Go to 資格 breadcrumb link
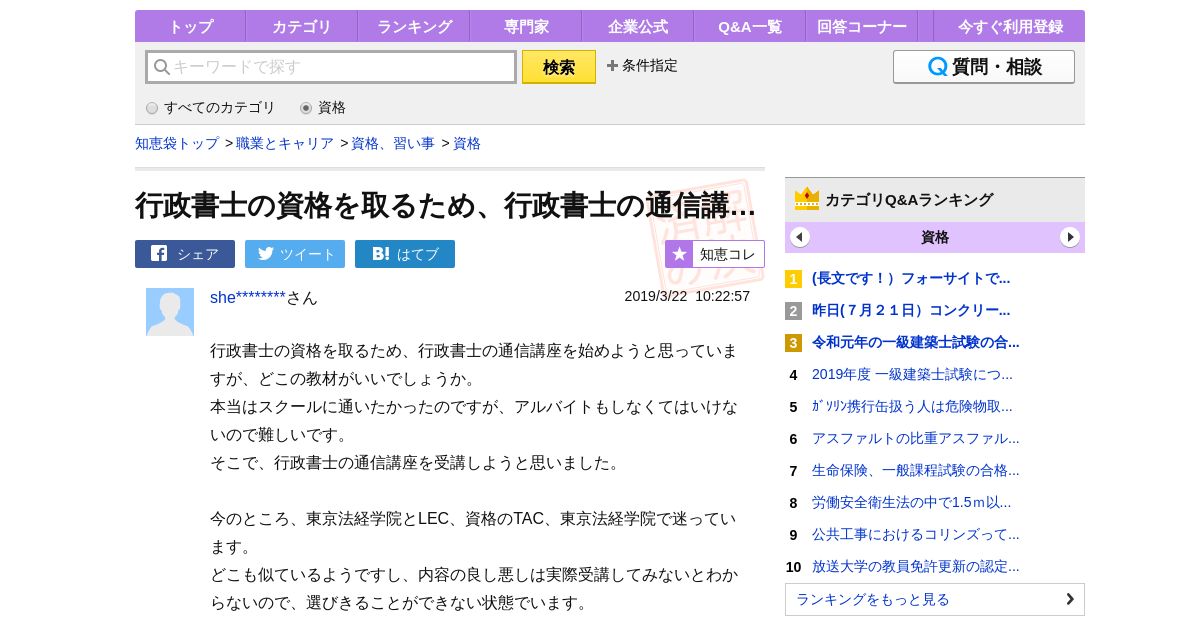Image resolution: width=1200 pixels, height=630 pixels. (467, 143)
